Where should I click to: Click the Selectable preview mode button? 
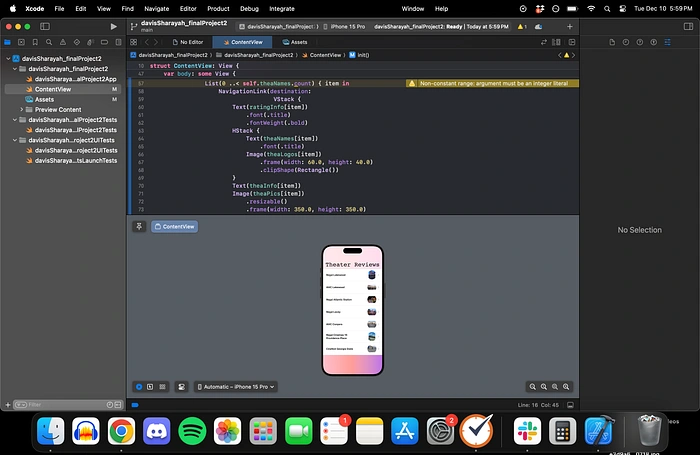pyautogui.click(x=150, y=386)
